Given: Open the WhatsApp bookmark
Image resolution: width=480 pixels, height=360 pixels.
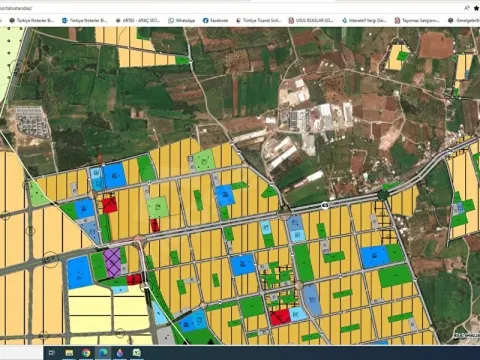Looking at the screenshot, I should (x=182, y=20).
